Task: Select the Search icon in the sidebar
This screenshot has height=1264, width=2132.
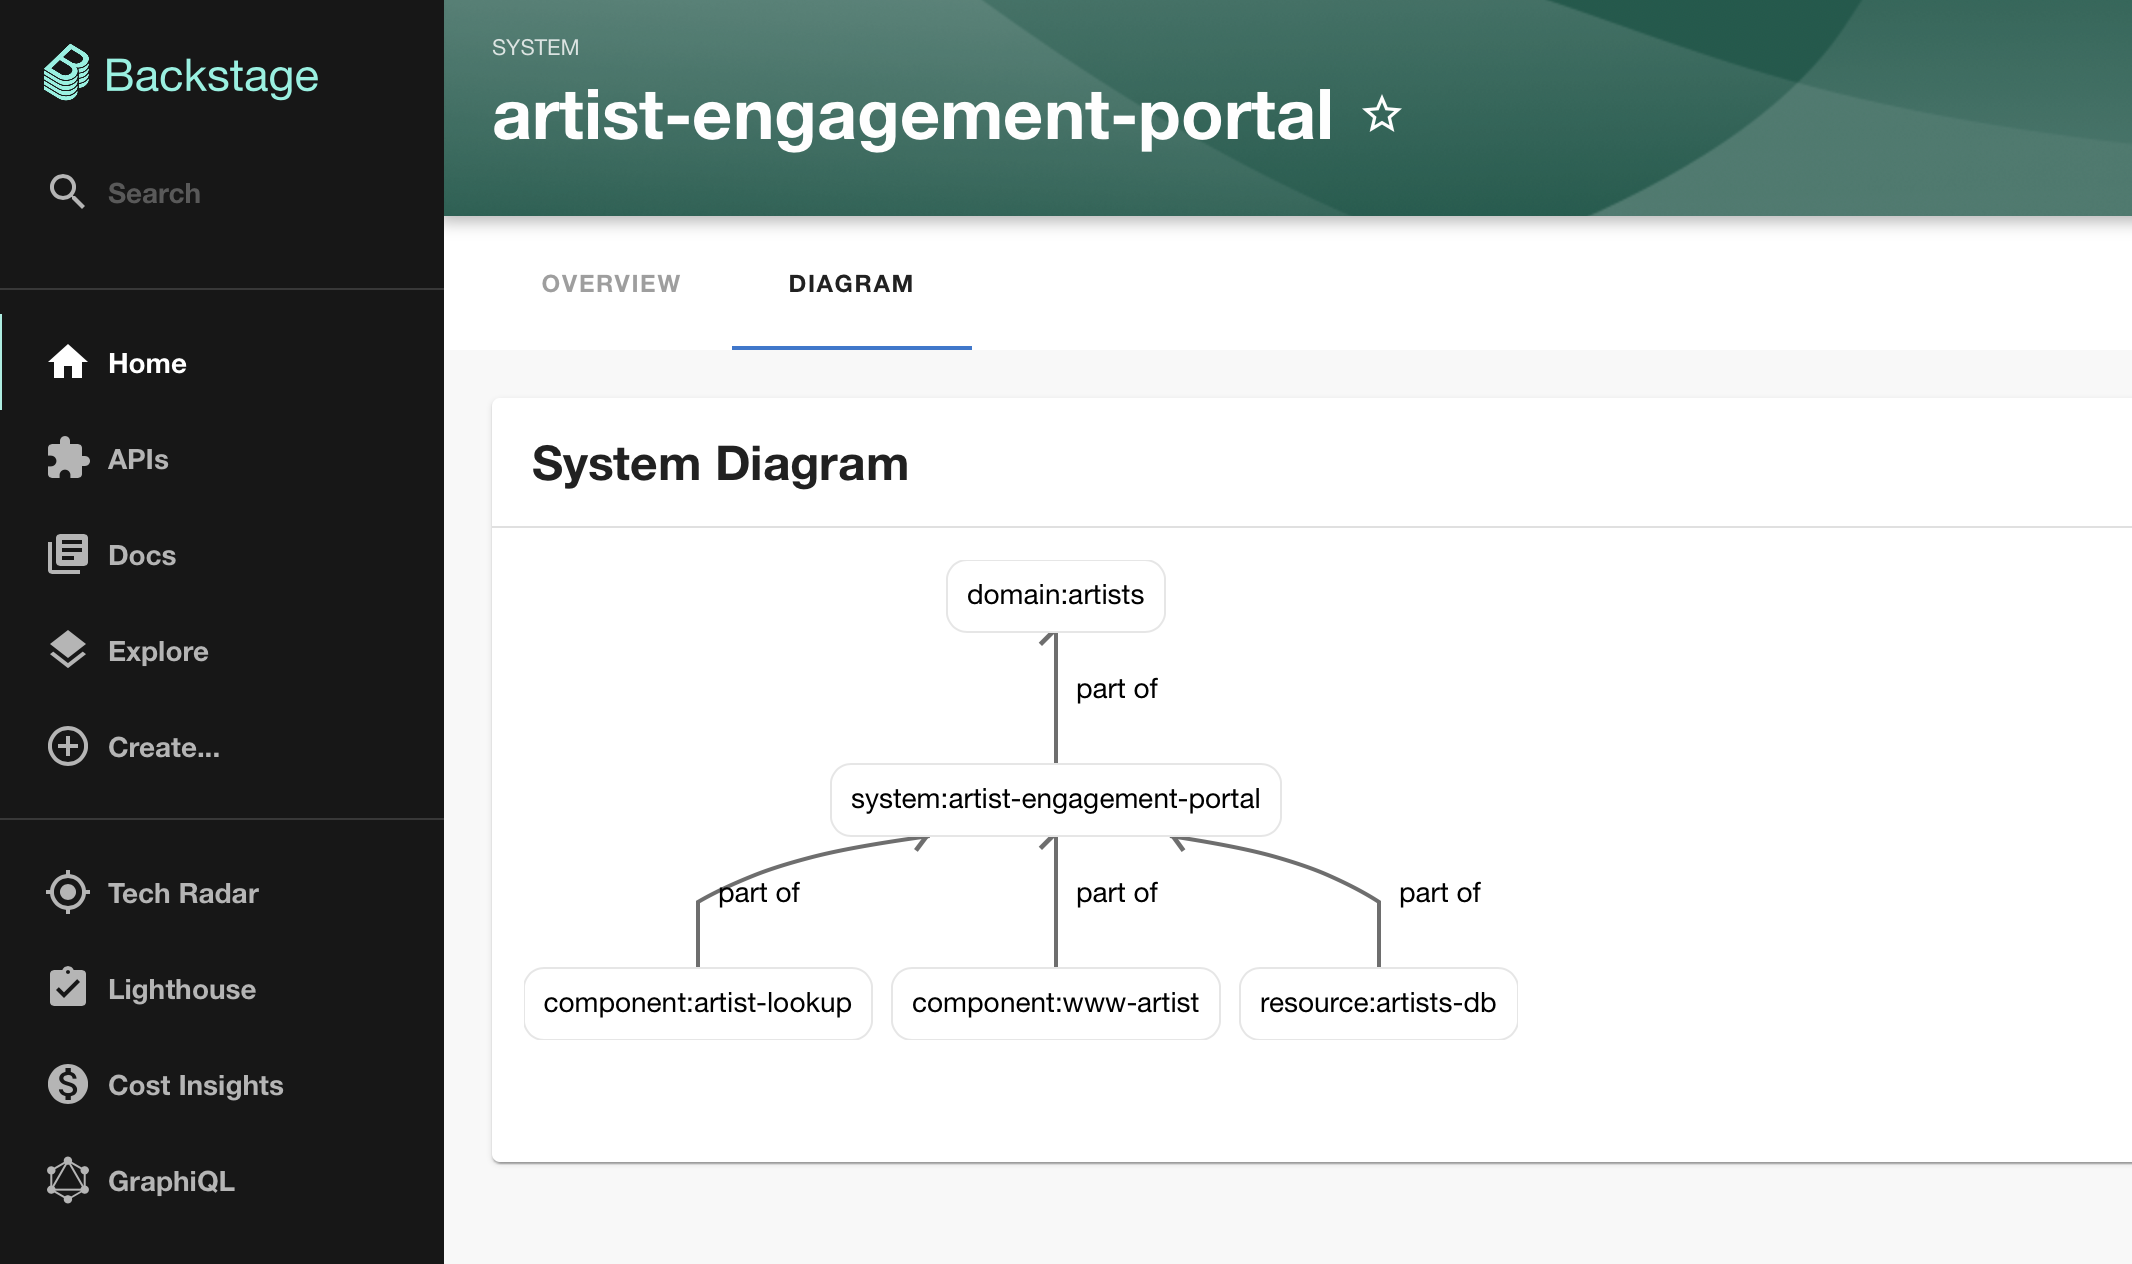Action: click(67, 192)
